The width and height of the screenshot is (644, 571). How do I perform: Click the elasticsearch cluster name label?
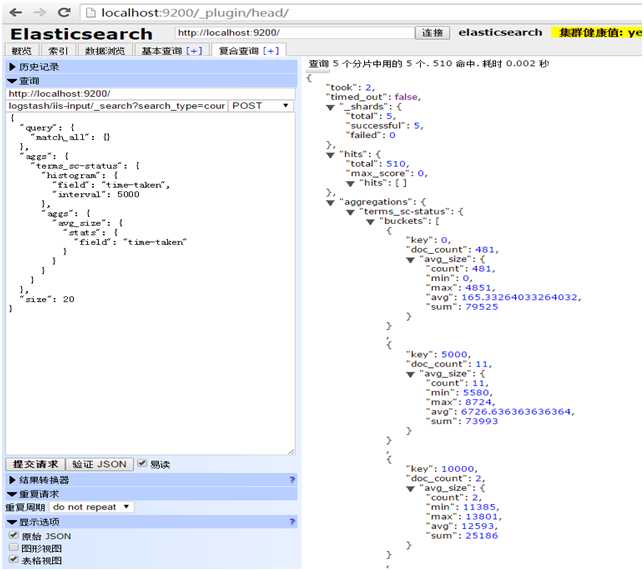[500, 32]
